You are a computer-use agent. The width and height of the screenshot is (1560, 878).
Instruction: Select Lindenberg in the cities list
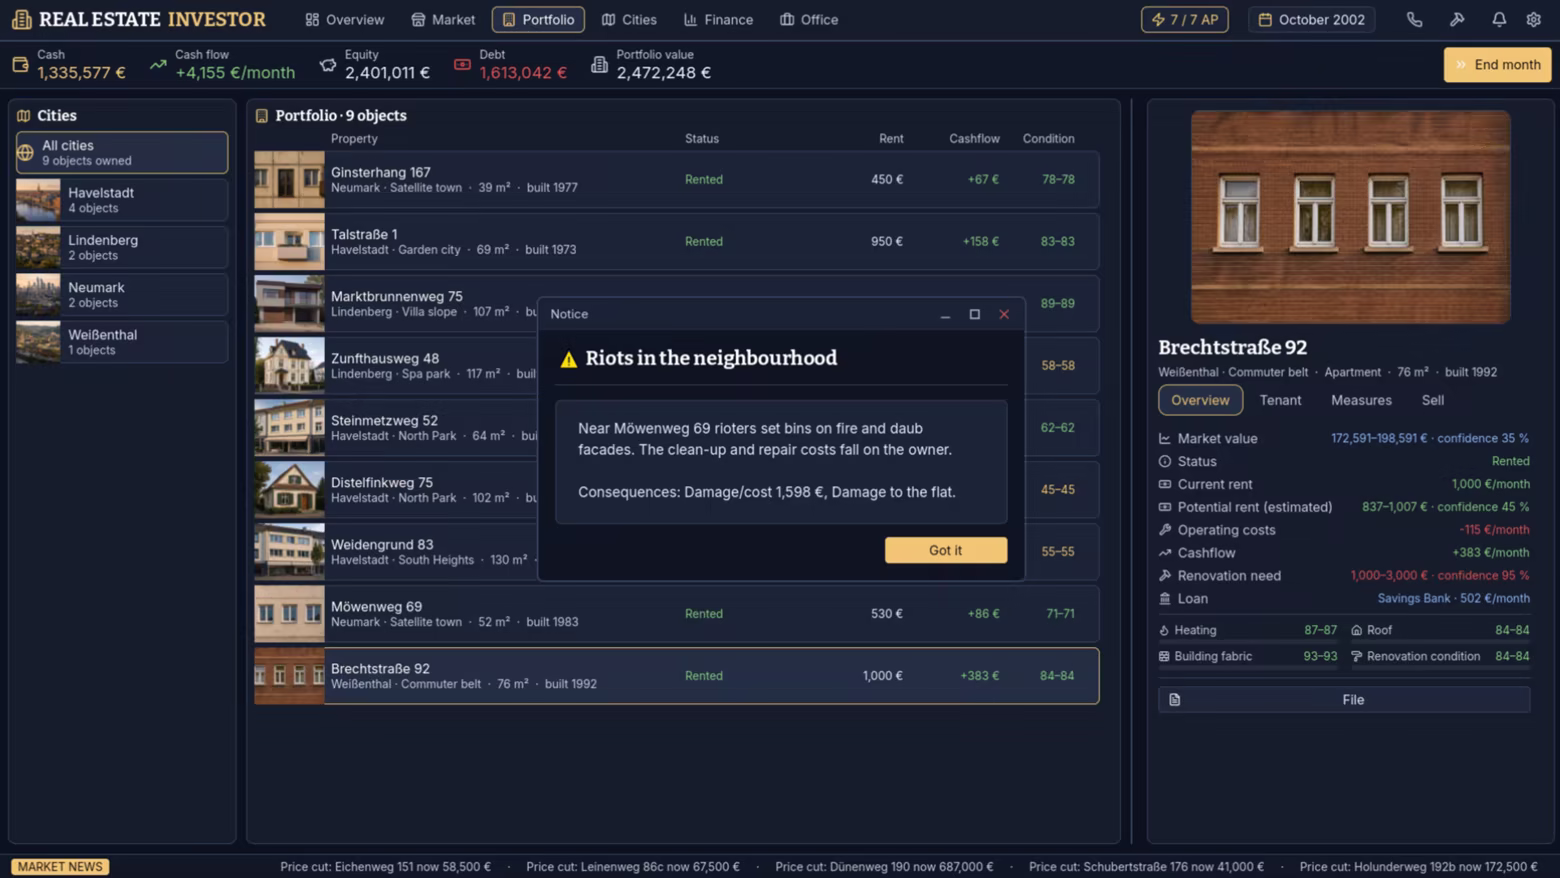[122, 247]
